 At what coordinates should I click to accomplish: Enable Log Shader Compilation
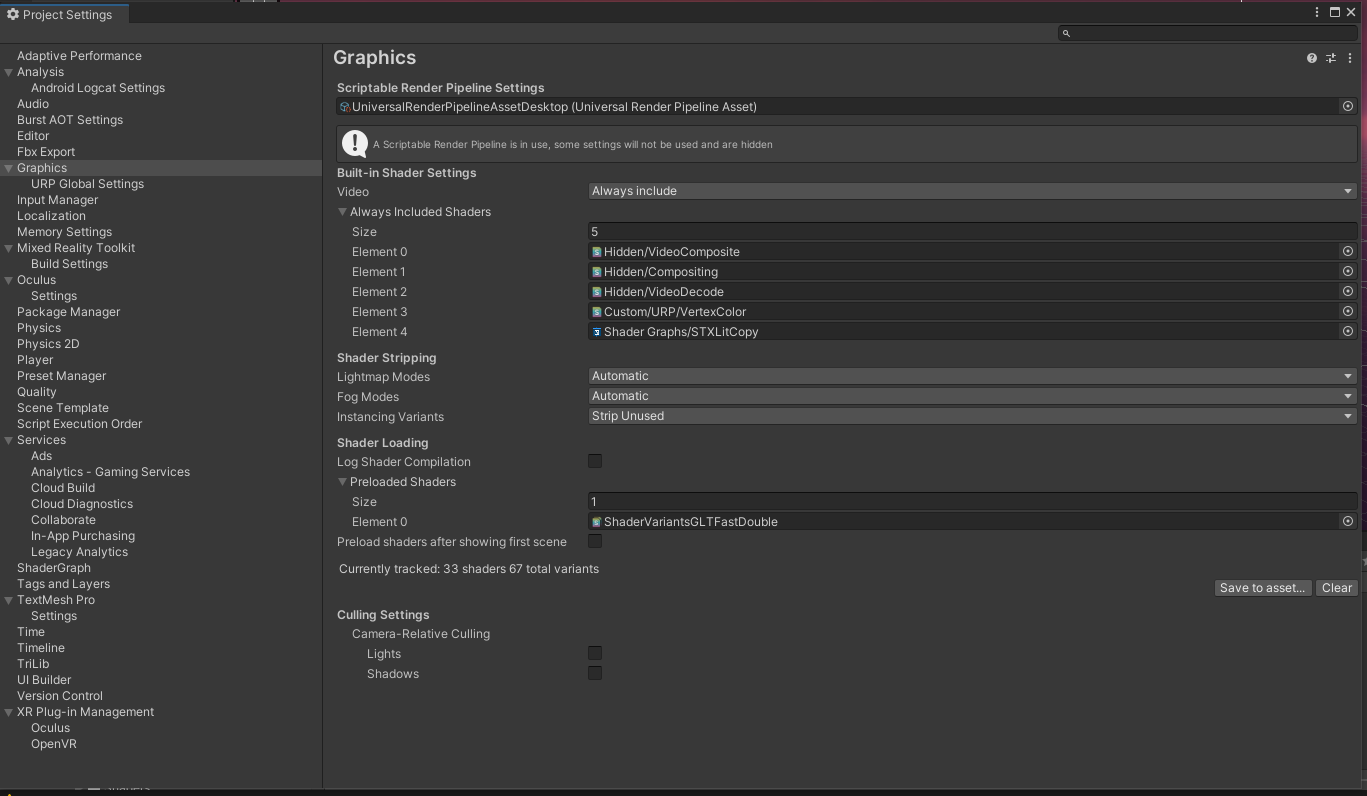click(595, 460)
